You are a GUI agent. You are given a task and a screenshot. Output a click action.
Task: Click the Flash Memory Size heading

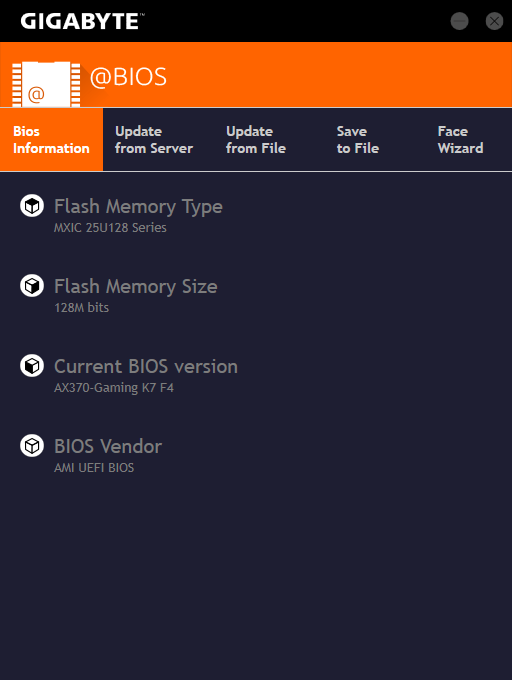click(x=136, y=287)
